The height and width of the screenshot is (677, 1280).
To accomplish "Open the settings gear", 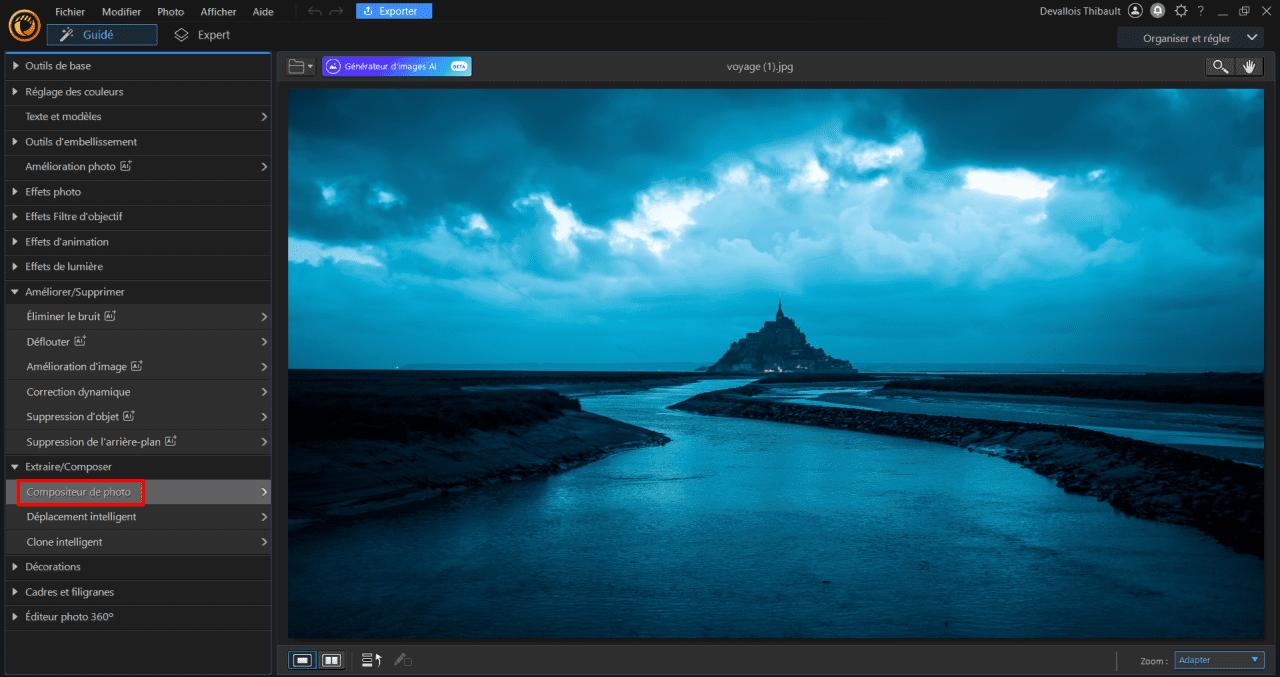I will pos(1180,11).
